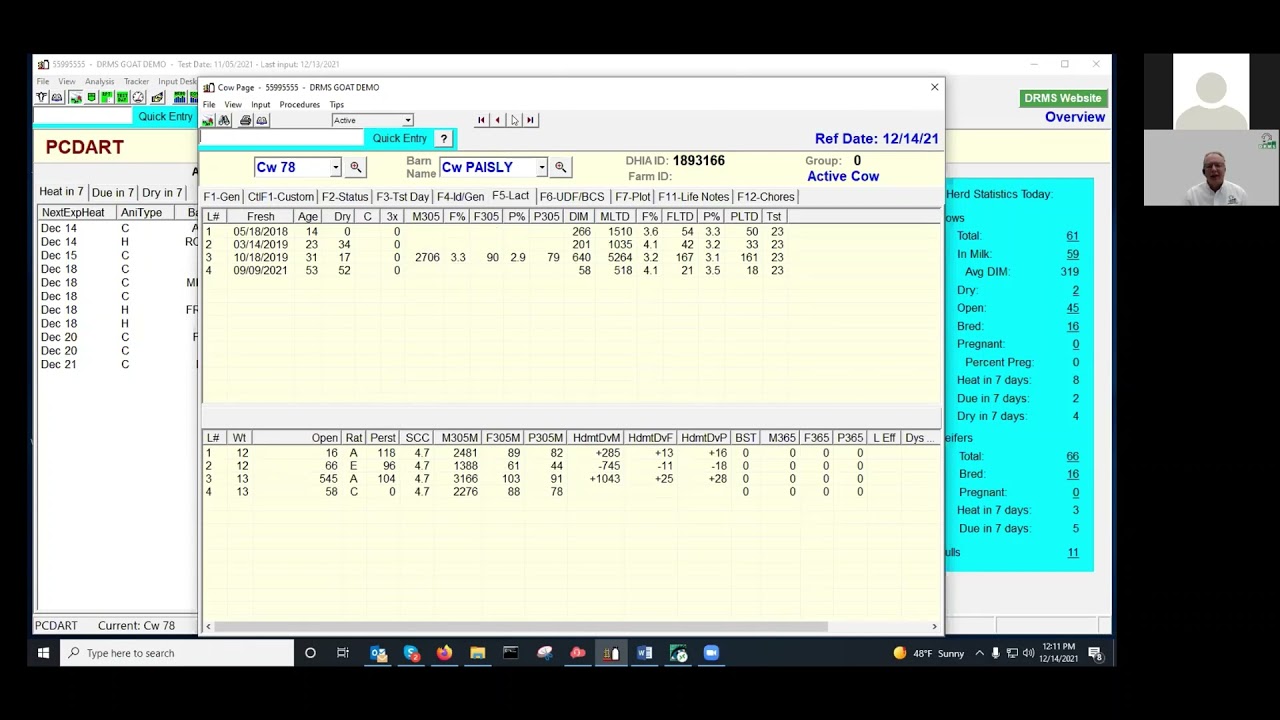1280x720 pixels.
Task: Click blue bar chart icon in PCDART toolbar
Action: point(179,97)
